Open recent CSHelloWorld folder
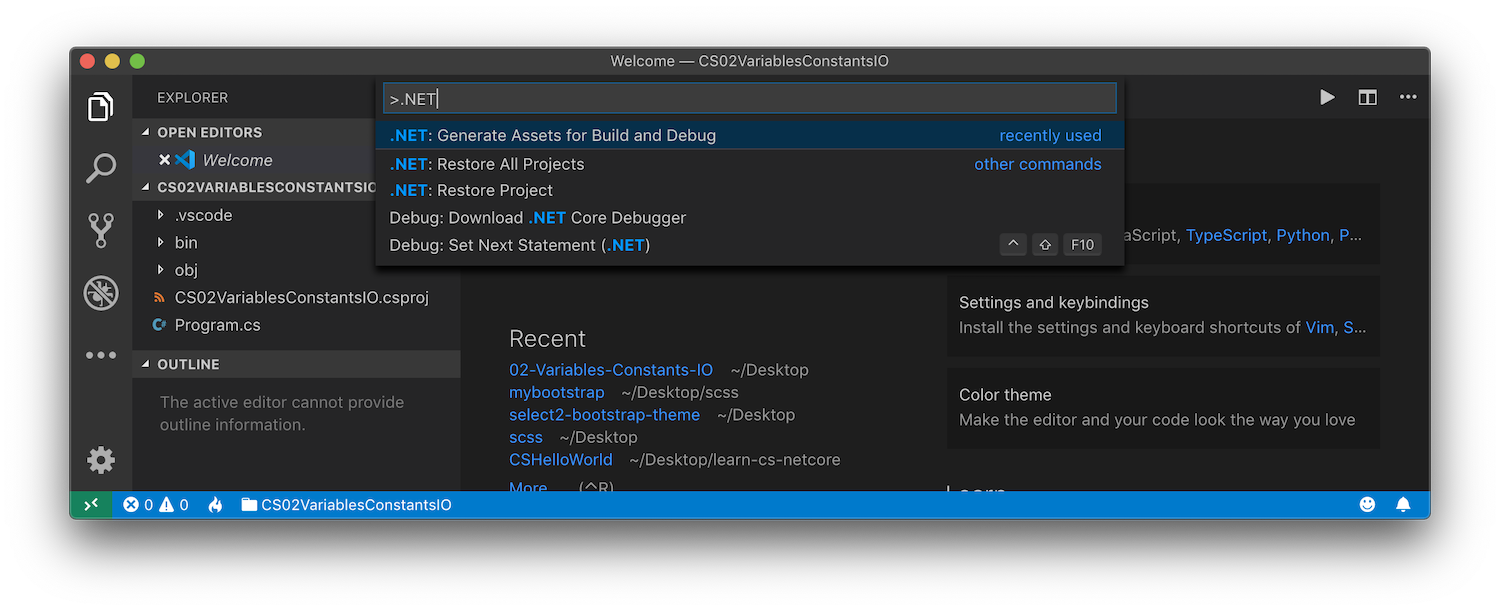Image resolution: width=1500 pixels, height=611 pixels. click(x=560, y=460)
